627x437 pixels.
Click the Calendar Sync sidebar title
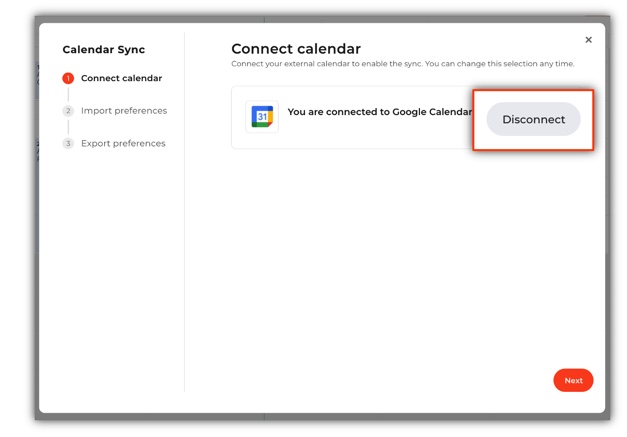(103, 50)
